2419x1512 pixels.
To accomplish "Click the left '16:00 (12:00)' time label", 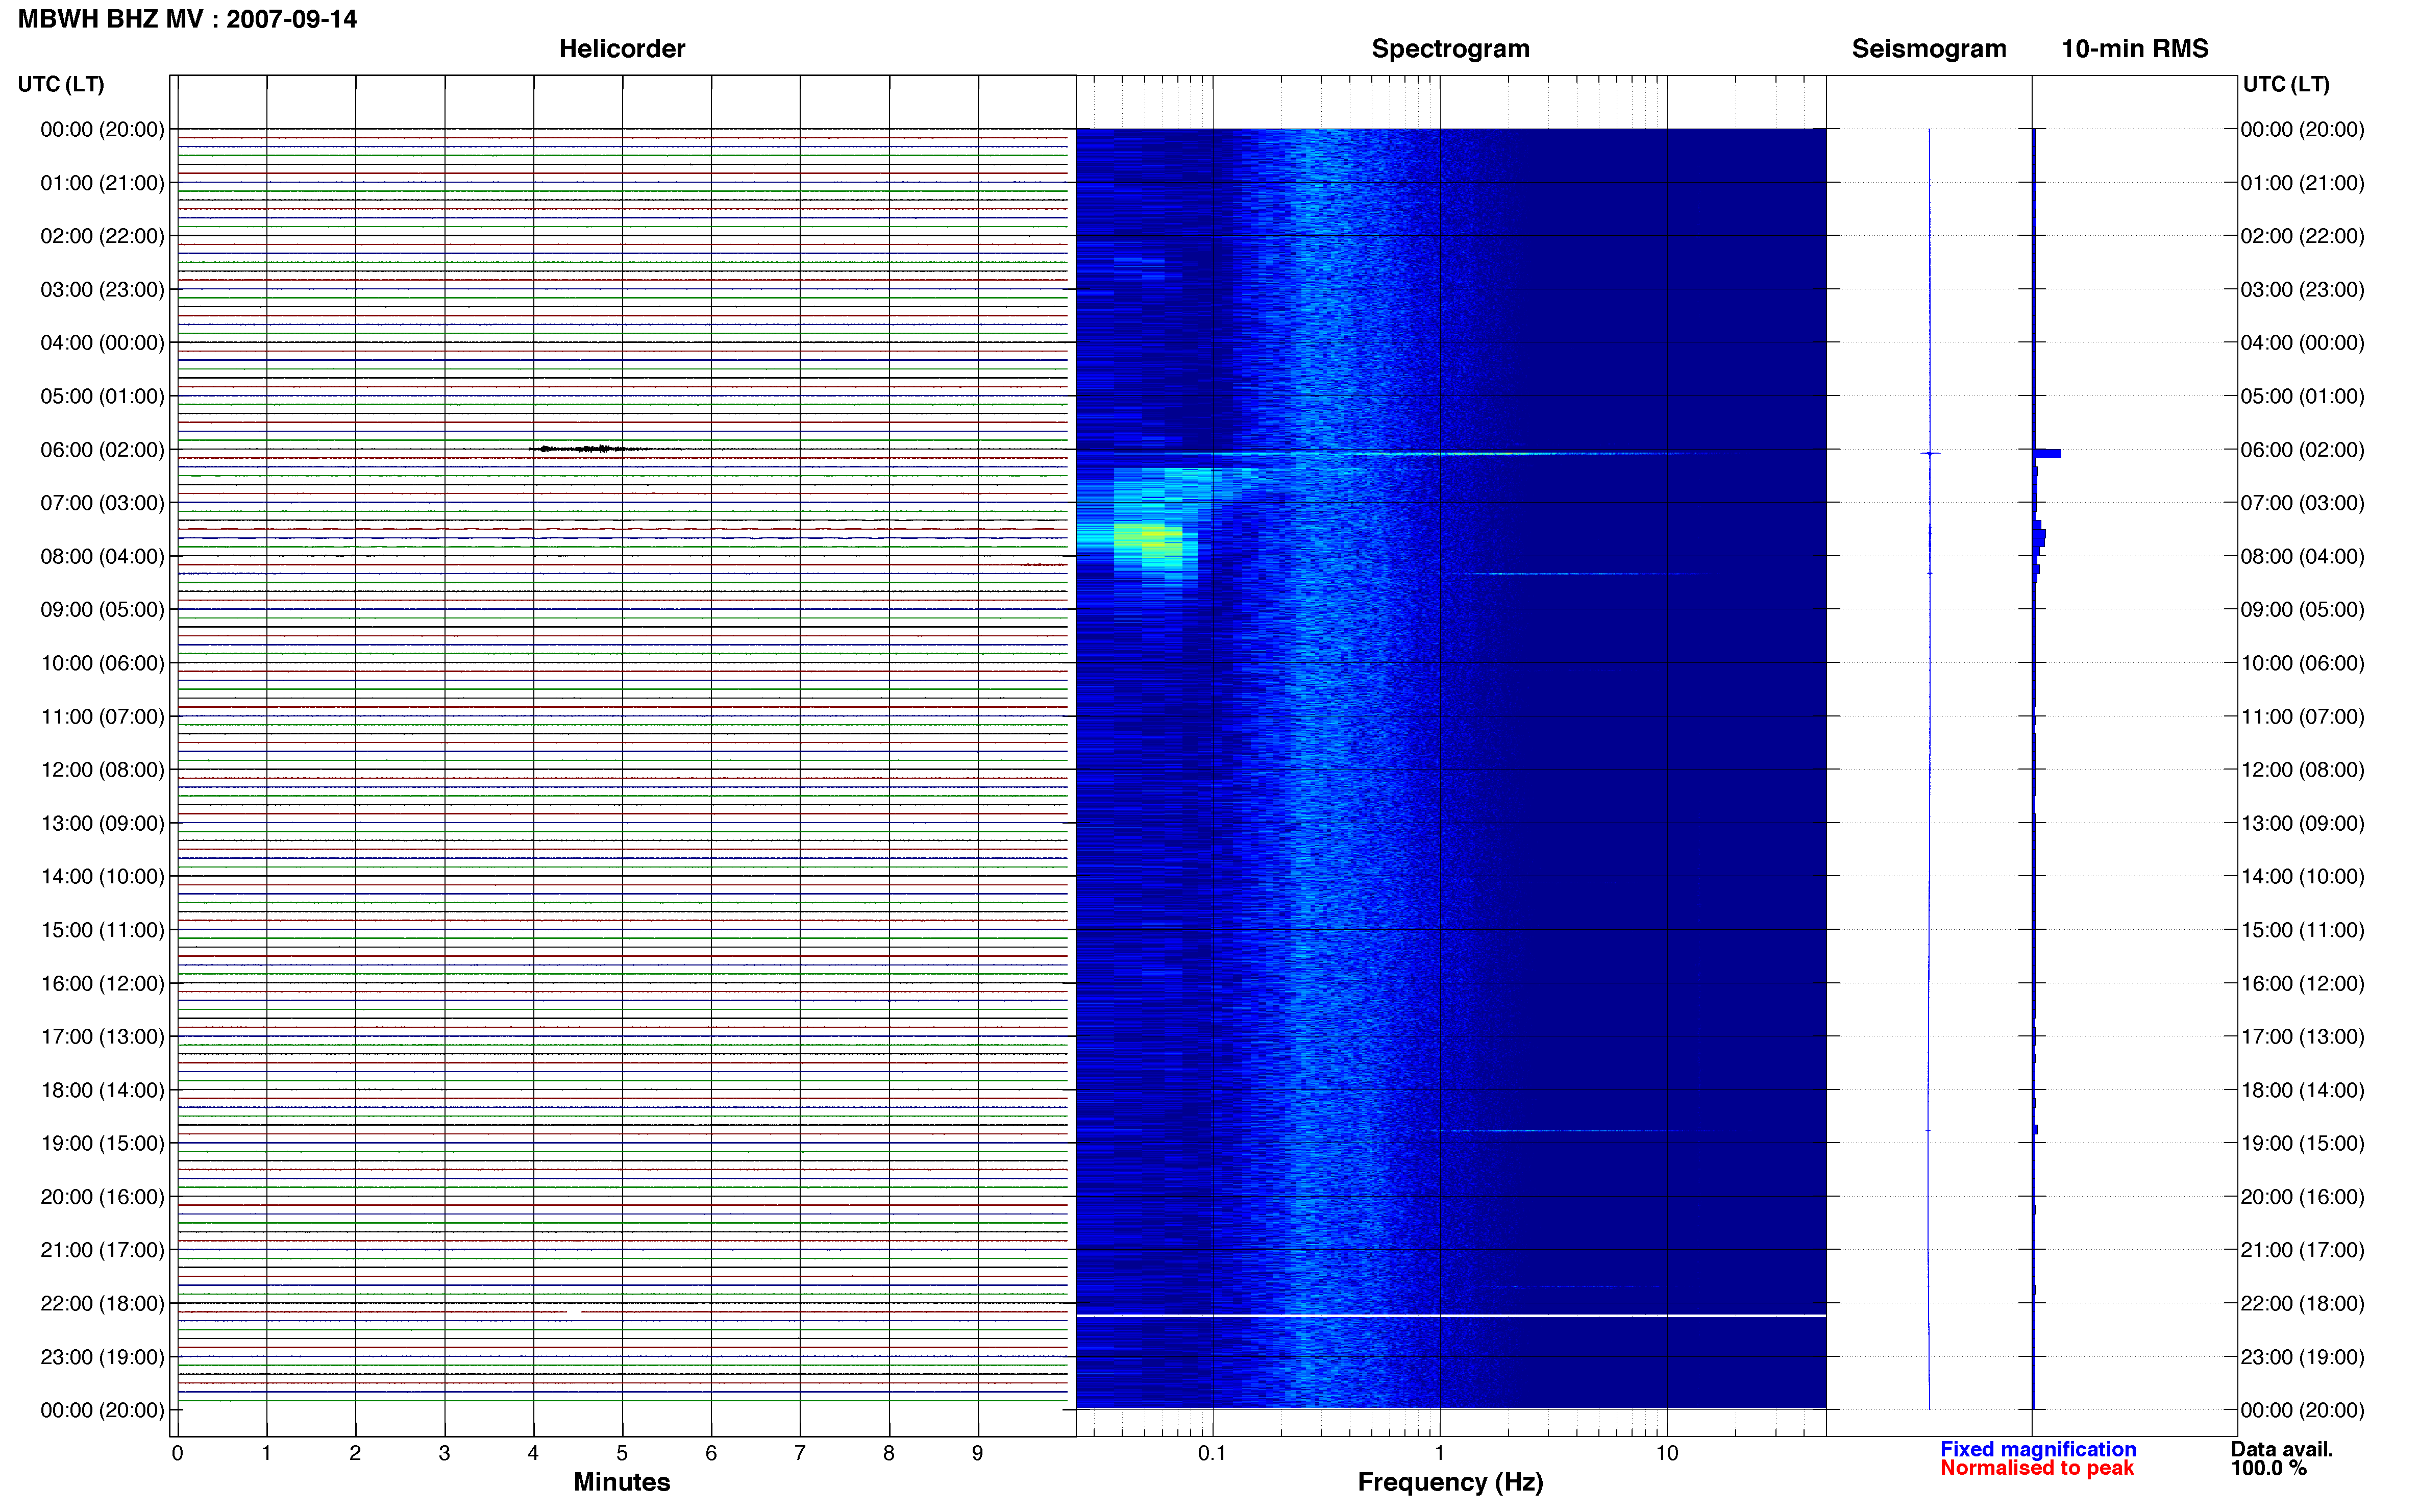I will click(x=102, y=983).
